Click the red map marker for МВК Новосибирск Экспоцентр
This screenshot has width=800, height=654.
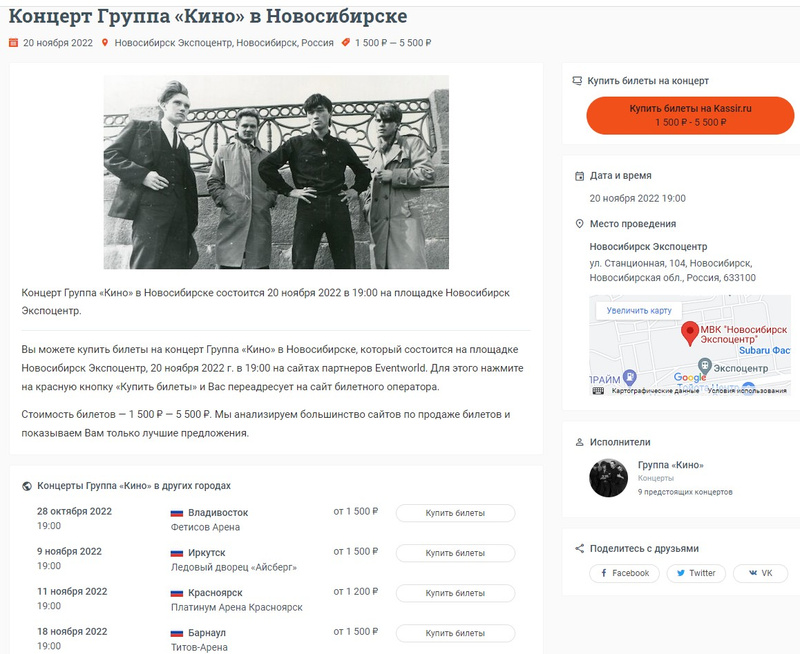[x=690, y=334]
